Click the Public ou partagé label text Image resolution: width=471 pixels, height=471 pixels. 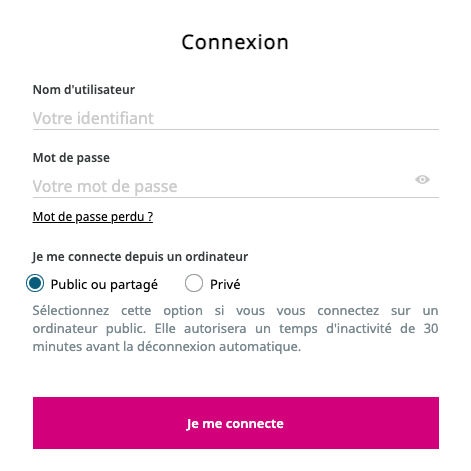[x=104, y=284]
